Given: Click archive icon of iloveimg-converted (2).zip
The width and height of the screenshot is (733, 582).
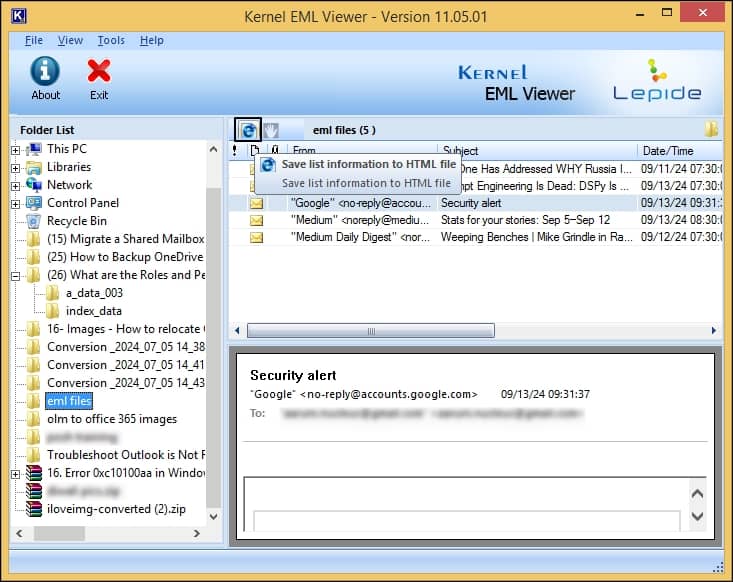Looking at the screenshot, I should (x=34, y=509).
